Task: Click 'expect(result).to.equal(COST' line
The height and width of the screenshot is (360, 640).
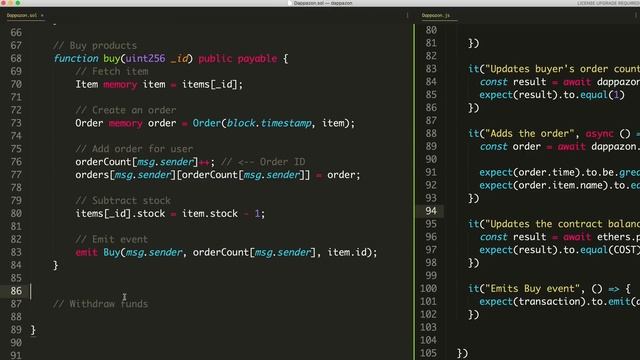Action: pyautogui.click(x=559, y=250)
